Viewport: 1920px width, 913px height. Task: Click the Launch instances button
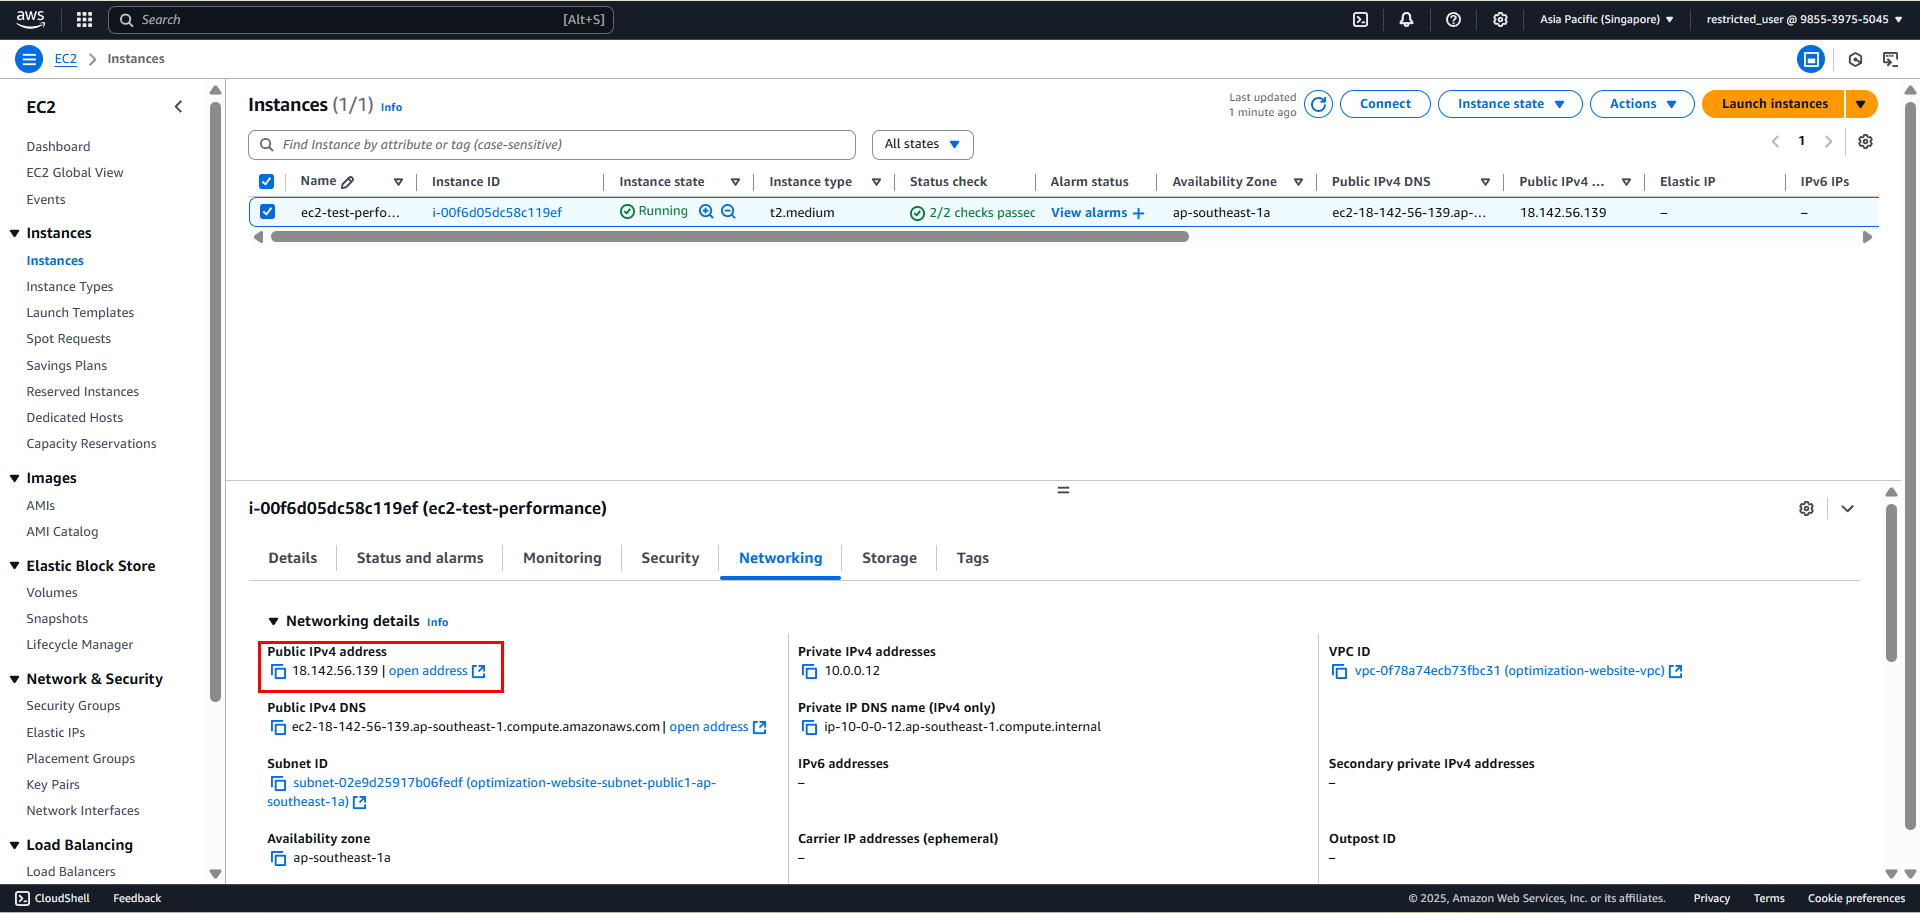1774,104
